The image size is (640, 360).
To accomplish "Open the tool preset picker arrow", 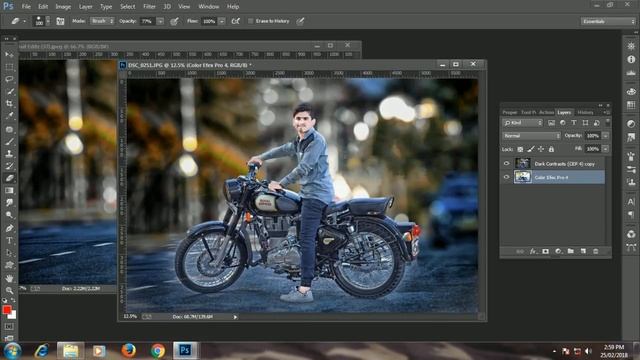I will pyautogui.click(x=24, y=21).
